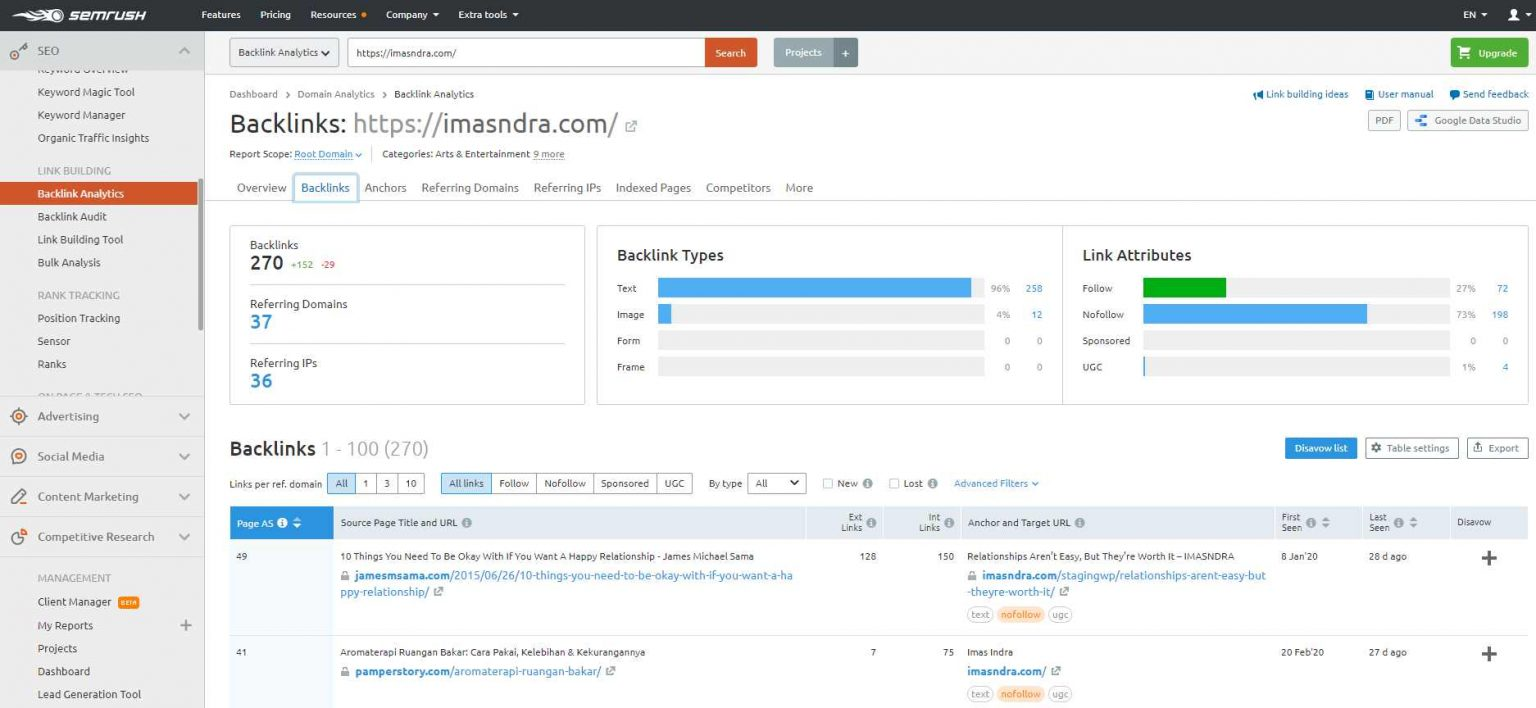Click the plus next to My Reports
The image size is (1536, 708).
point(185,625)
